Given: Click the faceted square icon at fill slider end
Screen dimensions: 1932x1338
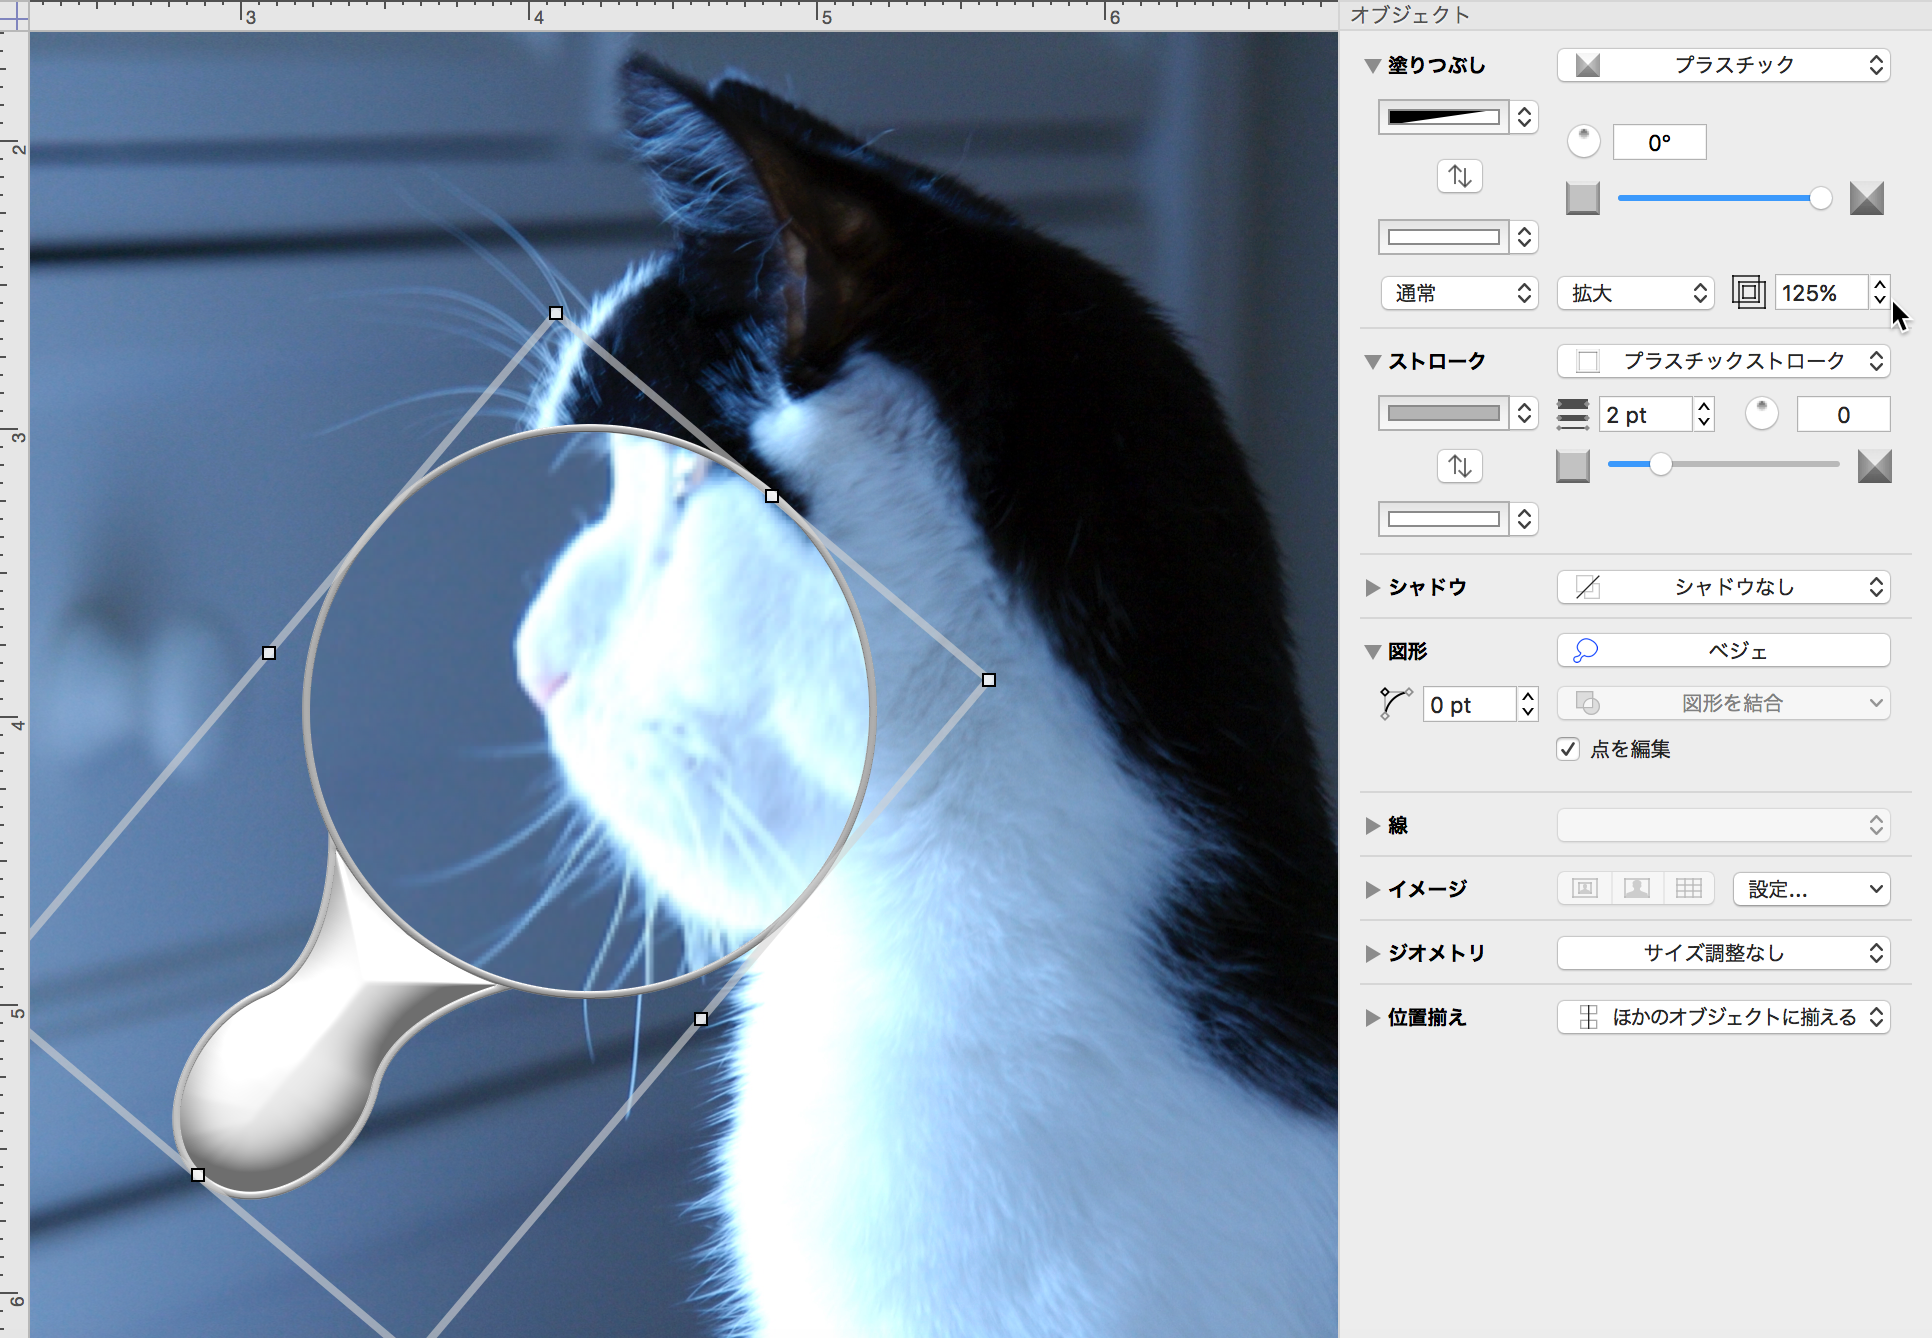Looking at the screenshot, I should click(1866, 198).
